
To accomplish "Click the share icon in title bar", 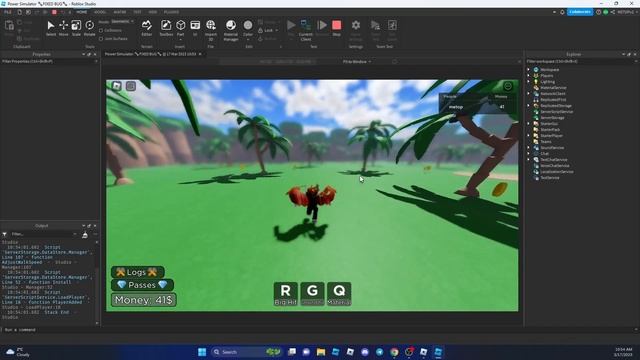I will point(613,12).
